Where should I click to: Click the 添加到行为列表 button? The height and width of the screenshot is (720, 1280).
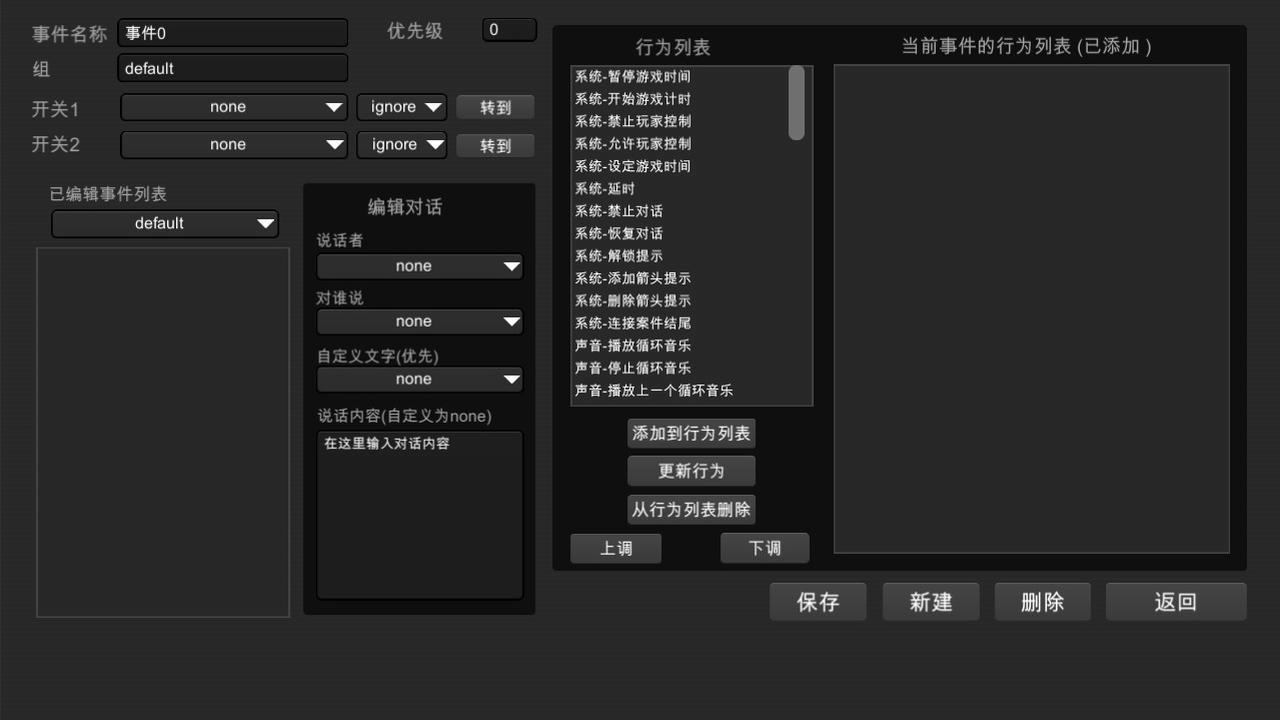click(x=691, y=434)
